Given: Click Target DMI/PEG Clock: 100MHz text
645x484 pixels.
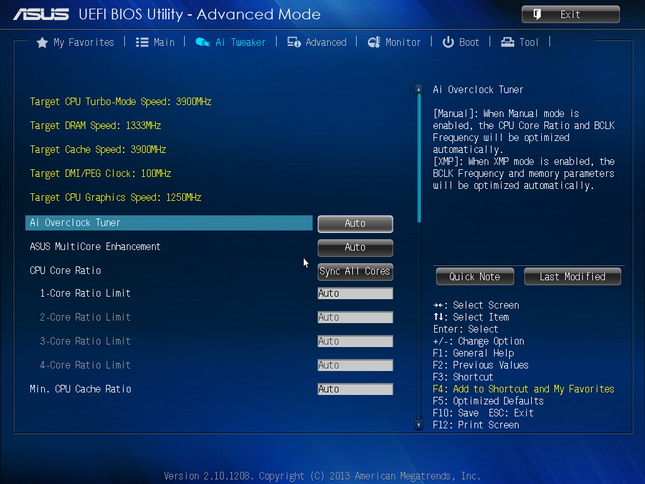Looking at the screenshot, I should [100, 174].
